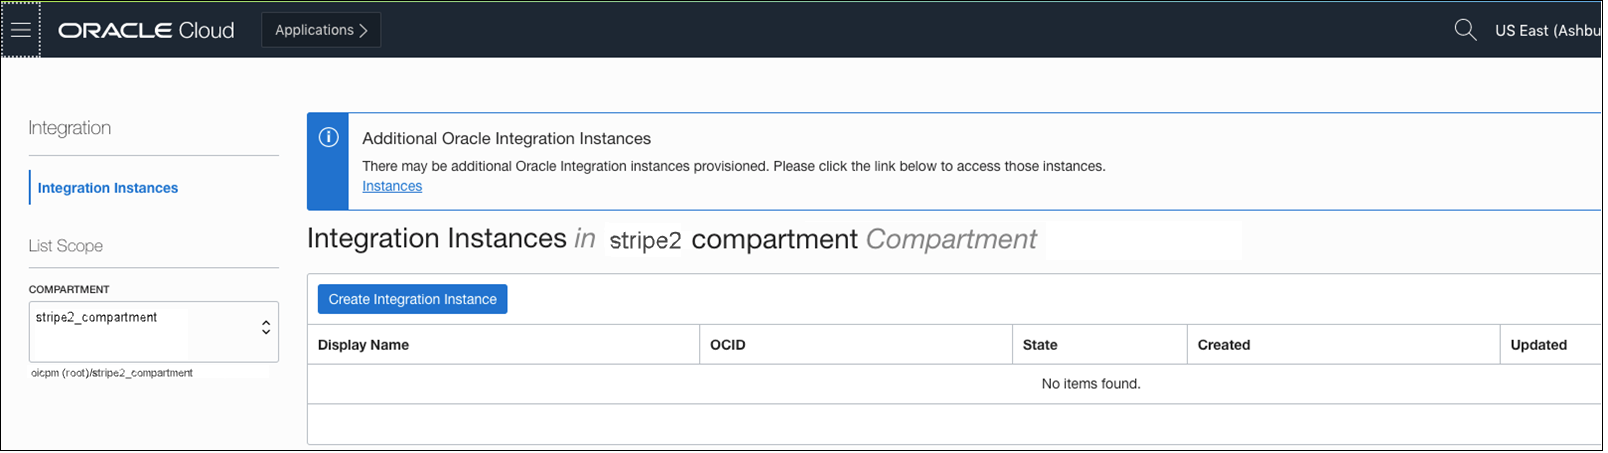Image resolution: width=1608 pixels, height=453 pixels.
Task: Follow the Instances link in the banner
Action: pos(392,186)
